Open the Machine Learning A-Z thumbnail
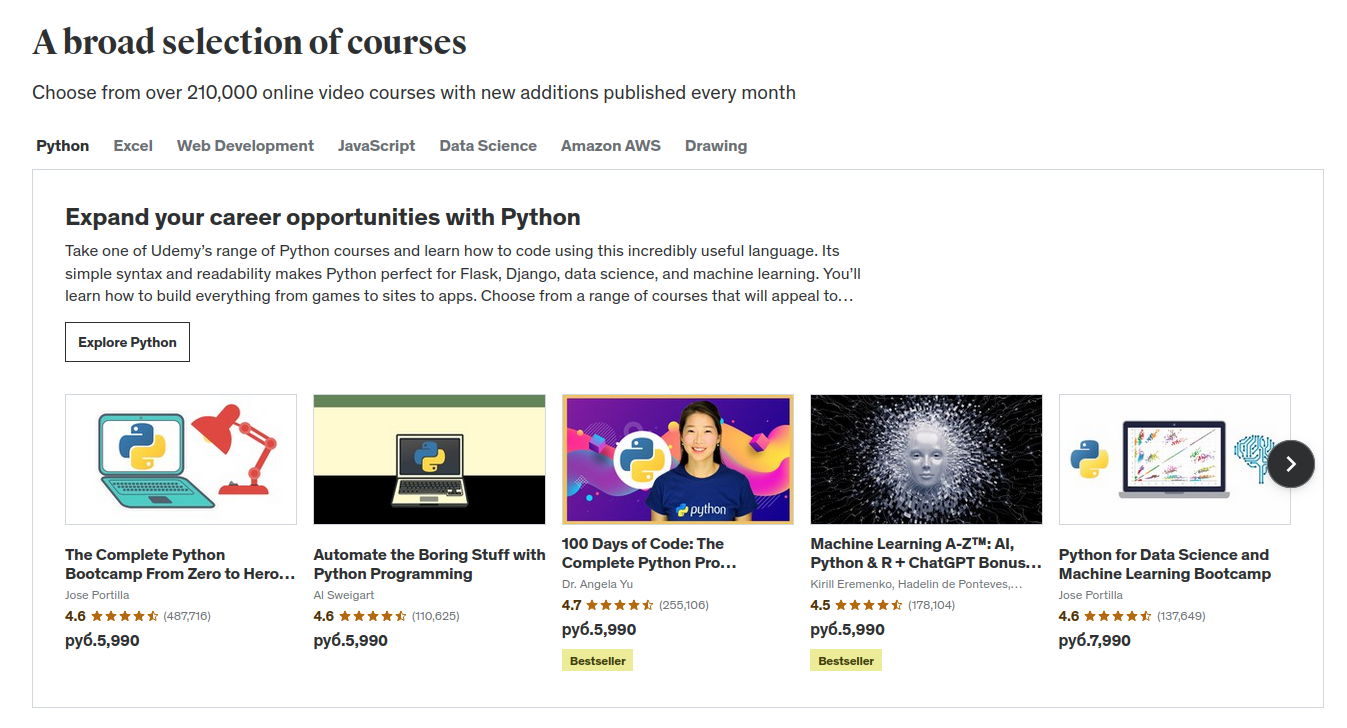1347x728 pixels. point(926,459)
